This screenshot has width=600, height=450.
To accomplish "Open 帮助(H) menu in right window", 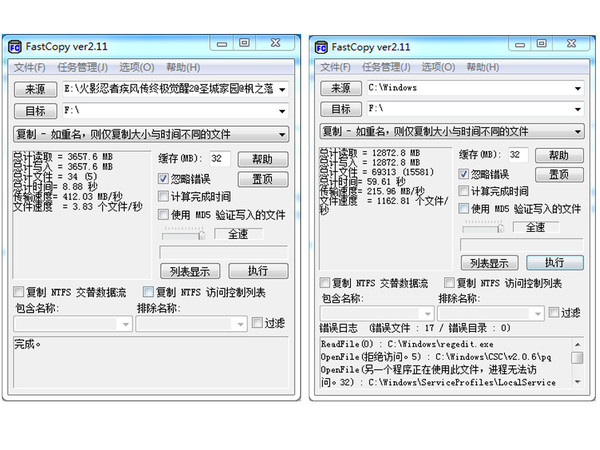I will 483,67.
